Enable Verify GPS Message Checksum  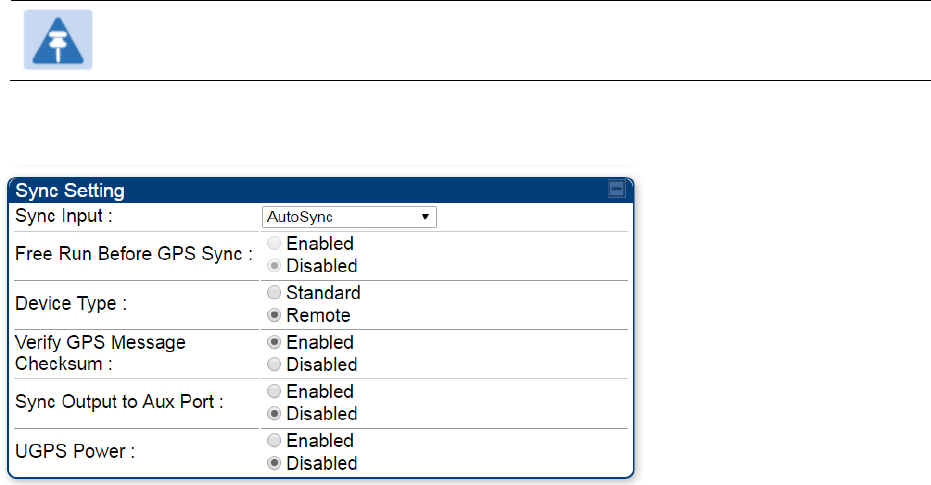point(274,342)
